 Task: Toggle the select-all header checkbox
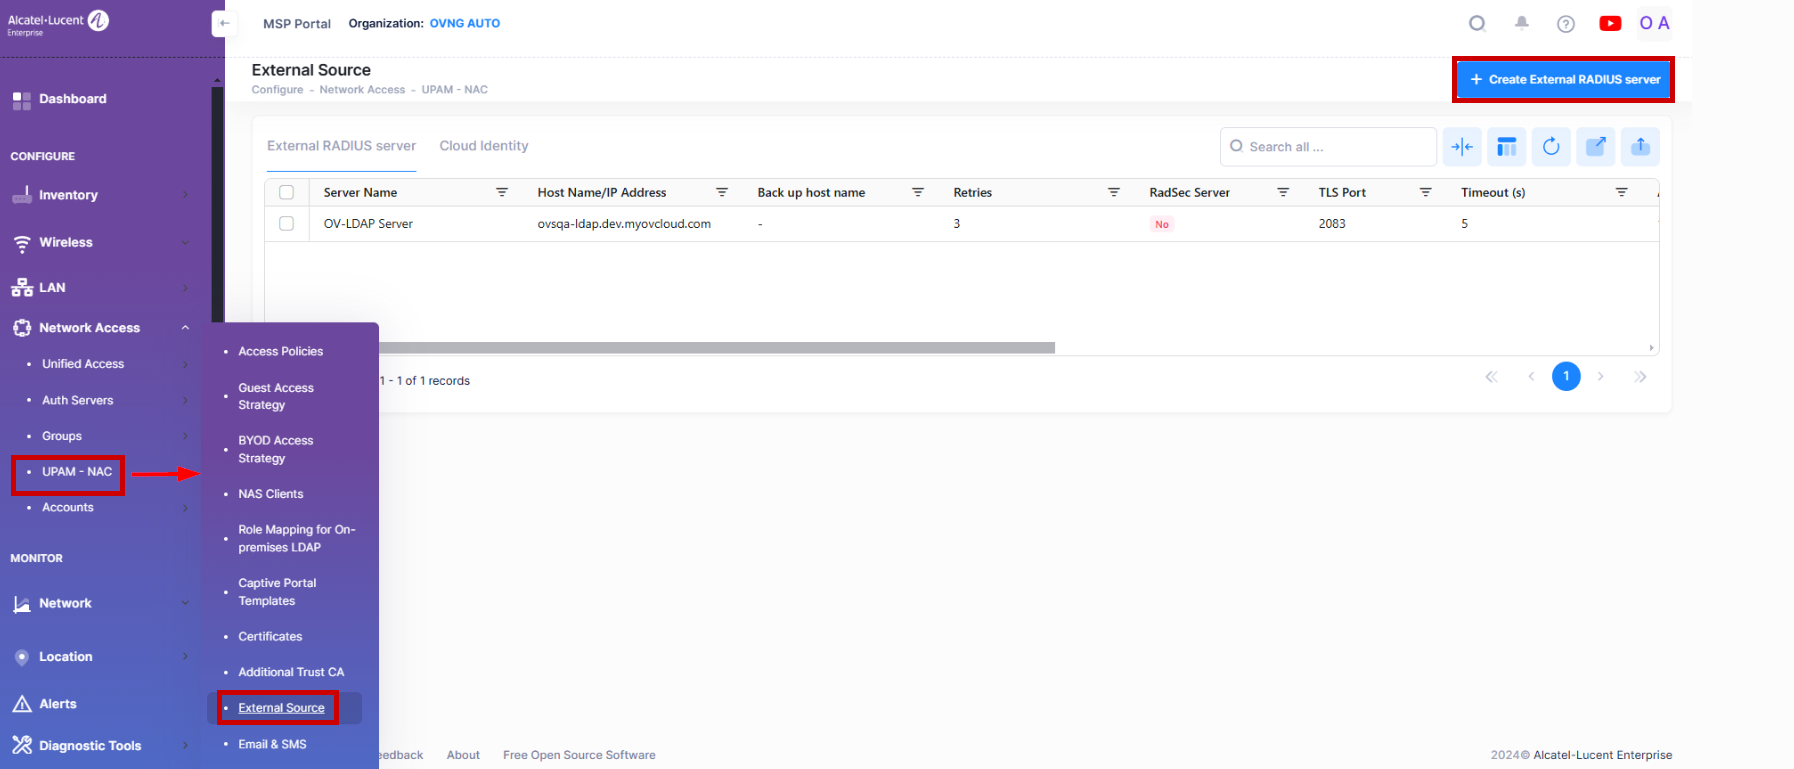pyautogui.click(x=287, y=192)
